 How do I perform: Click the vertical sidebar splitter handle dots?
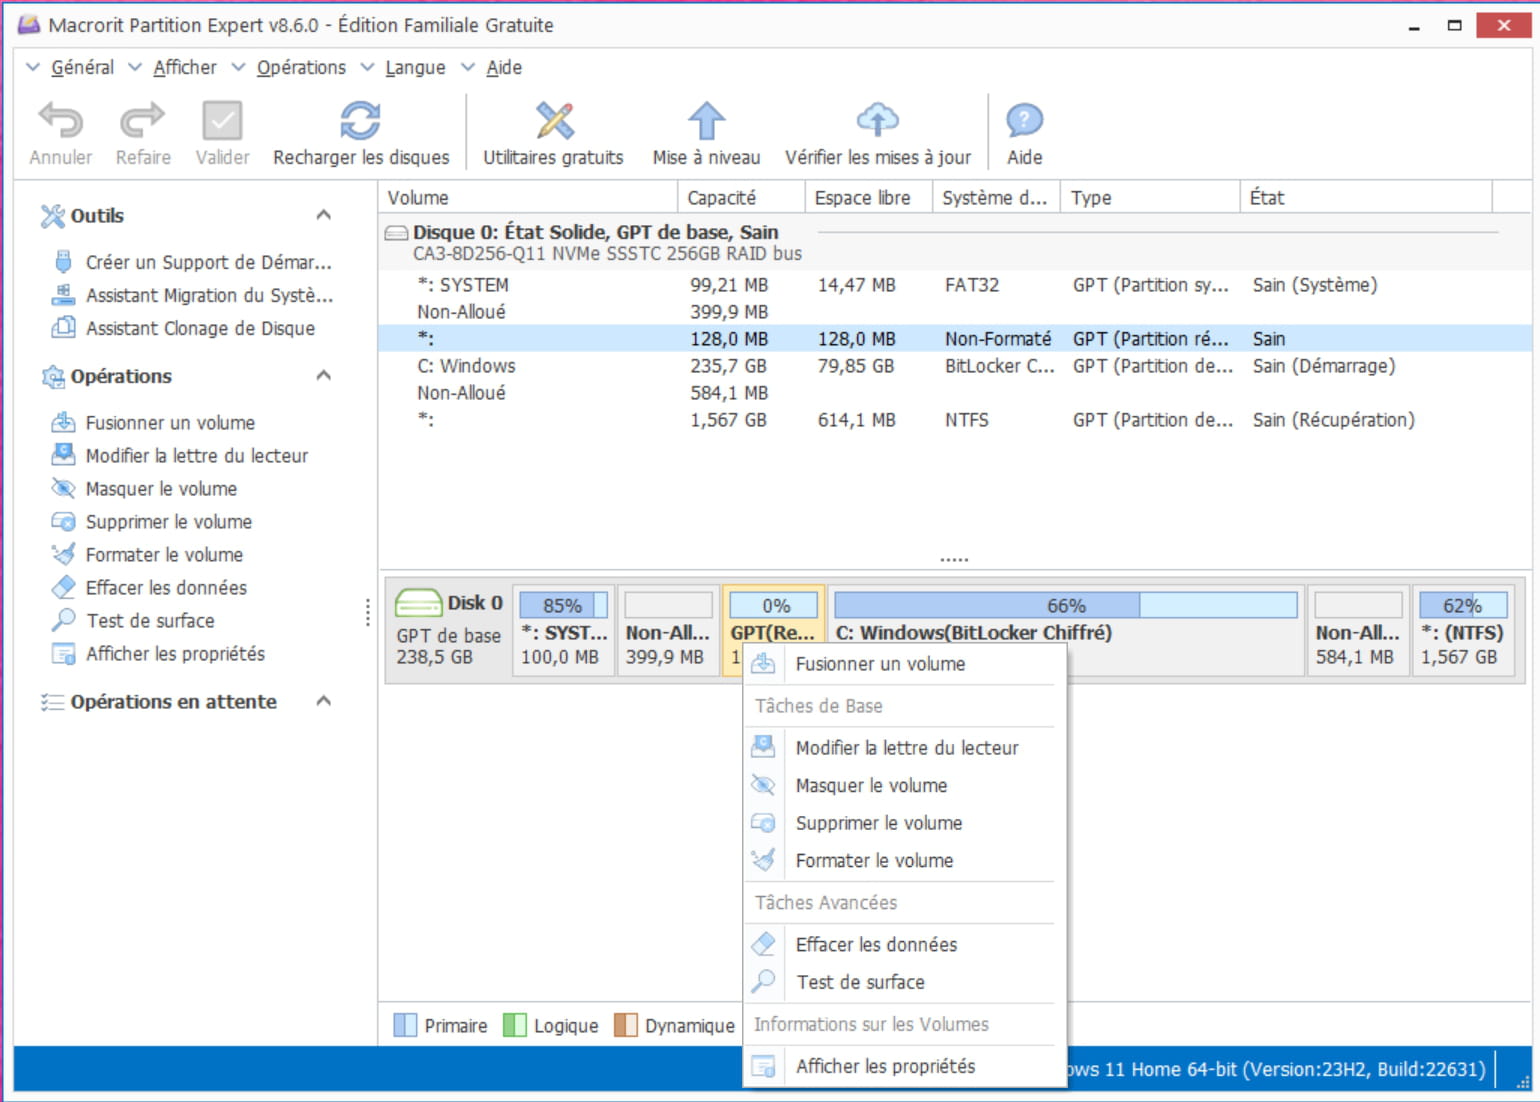point(368,612)
